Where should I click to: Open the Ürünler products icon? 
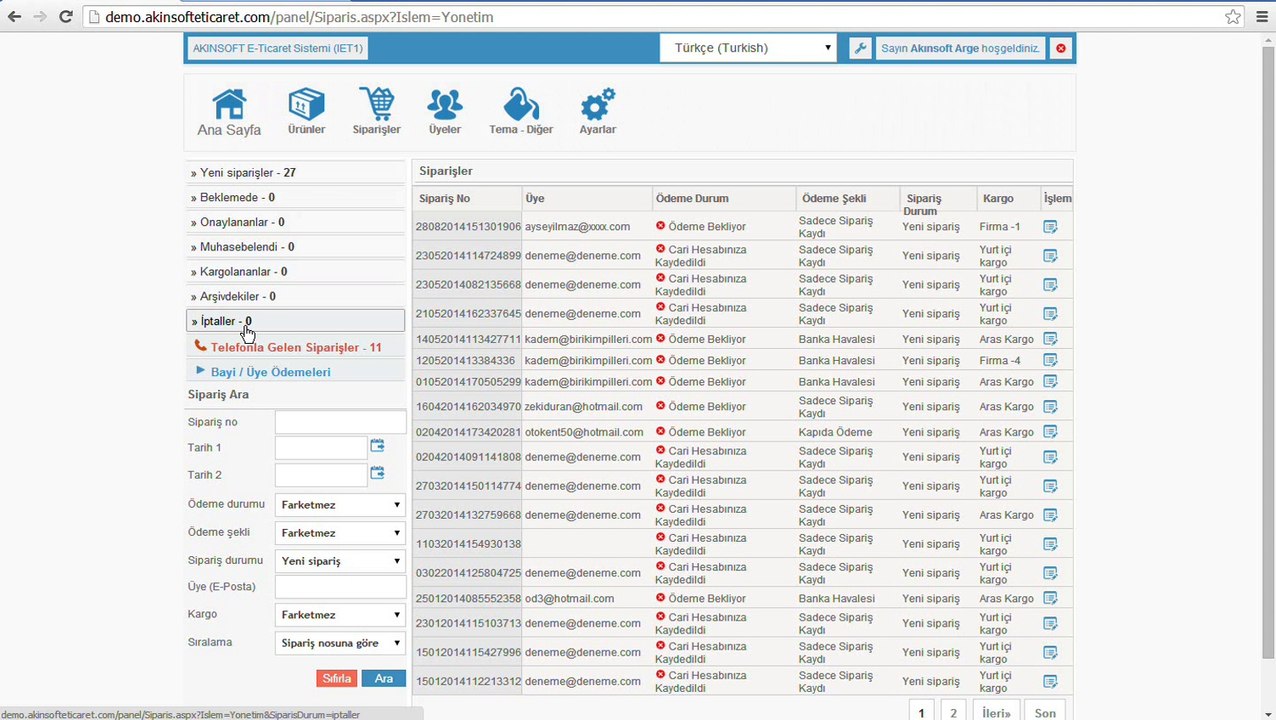click(306, 112)
